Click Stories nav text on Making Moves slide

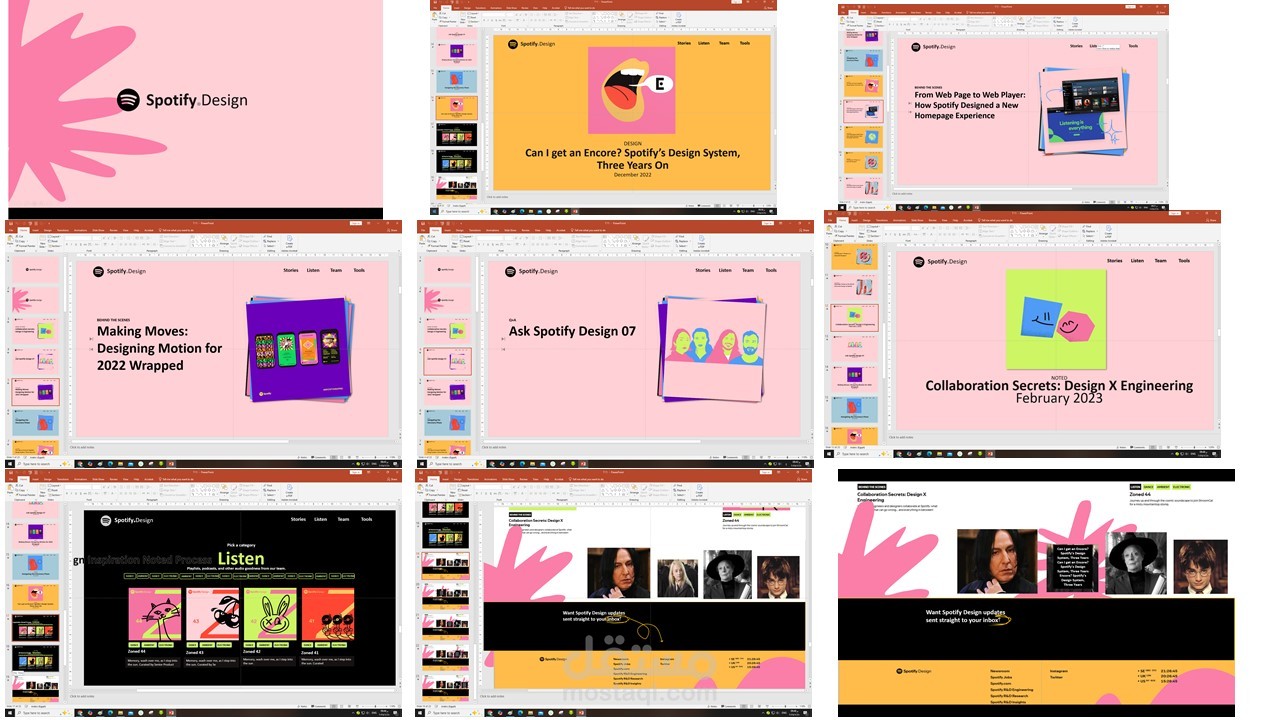[290, 270]
